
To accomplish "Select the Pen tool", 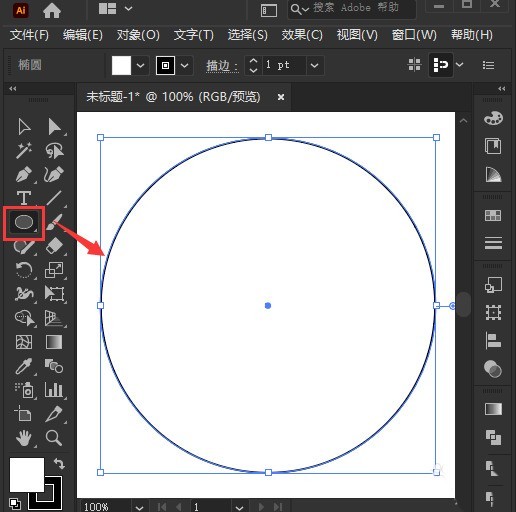I will click(24, 174).
